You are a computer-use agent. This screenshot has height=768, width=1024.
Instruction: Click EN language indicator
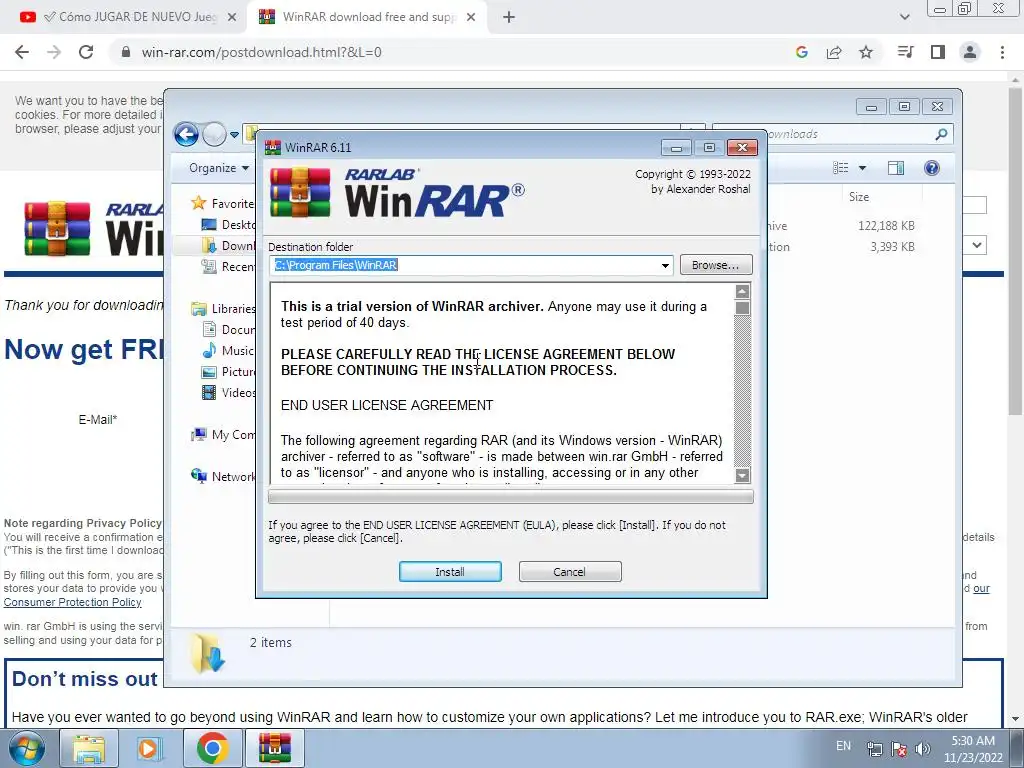pyautogui.click(x=844, y=746)
